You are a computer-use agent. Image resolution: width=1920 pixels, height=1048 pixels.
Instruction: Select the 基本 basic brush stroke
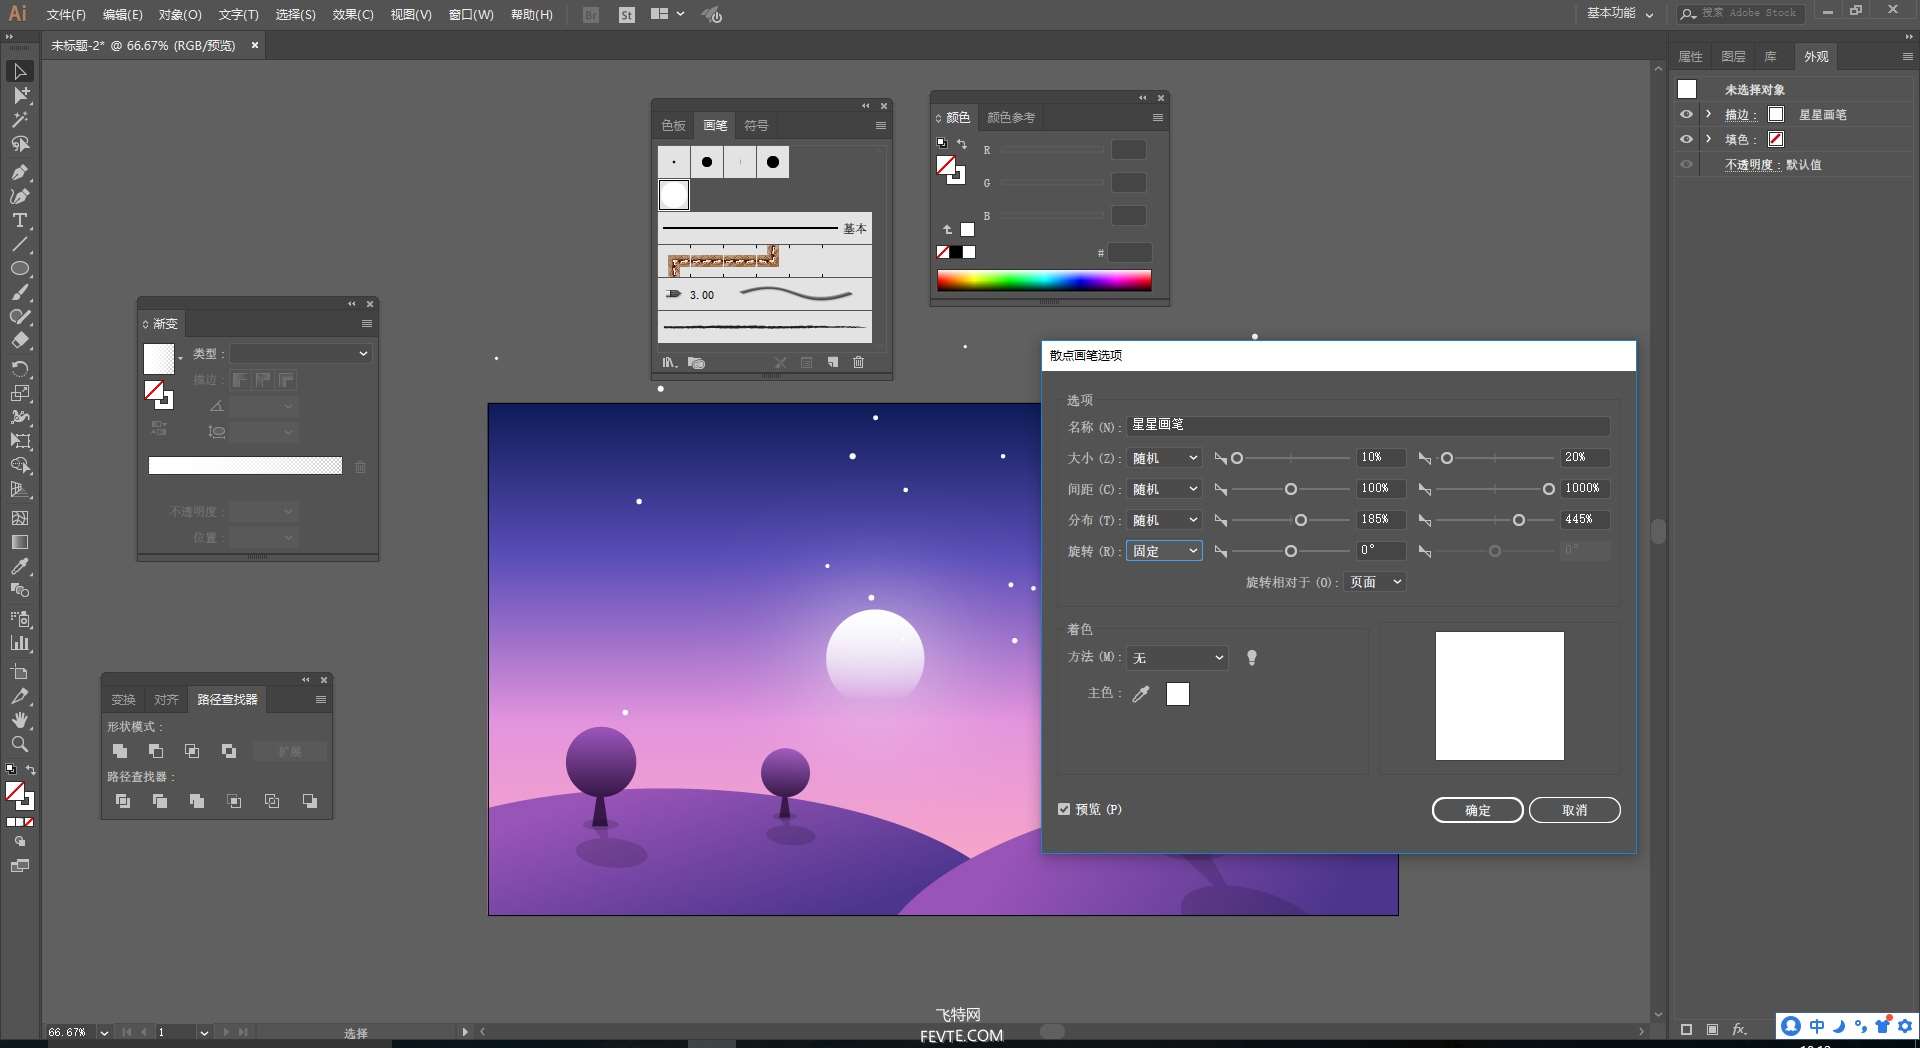pos(765,229)
